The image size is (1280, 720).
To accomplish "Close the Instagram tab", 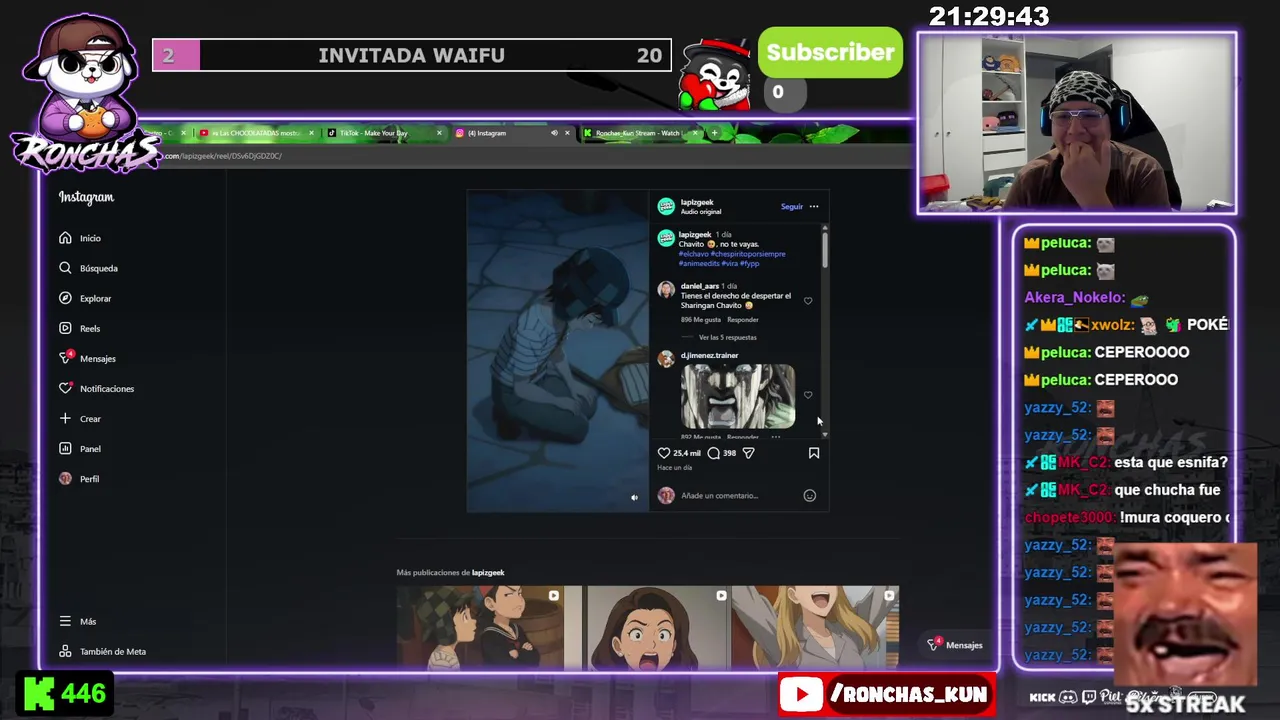I will pyautogui.click(x=567, y=133).
